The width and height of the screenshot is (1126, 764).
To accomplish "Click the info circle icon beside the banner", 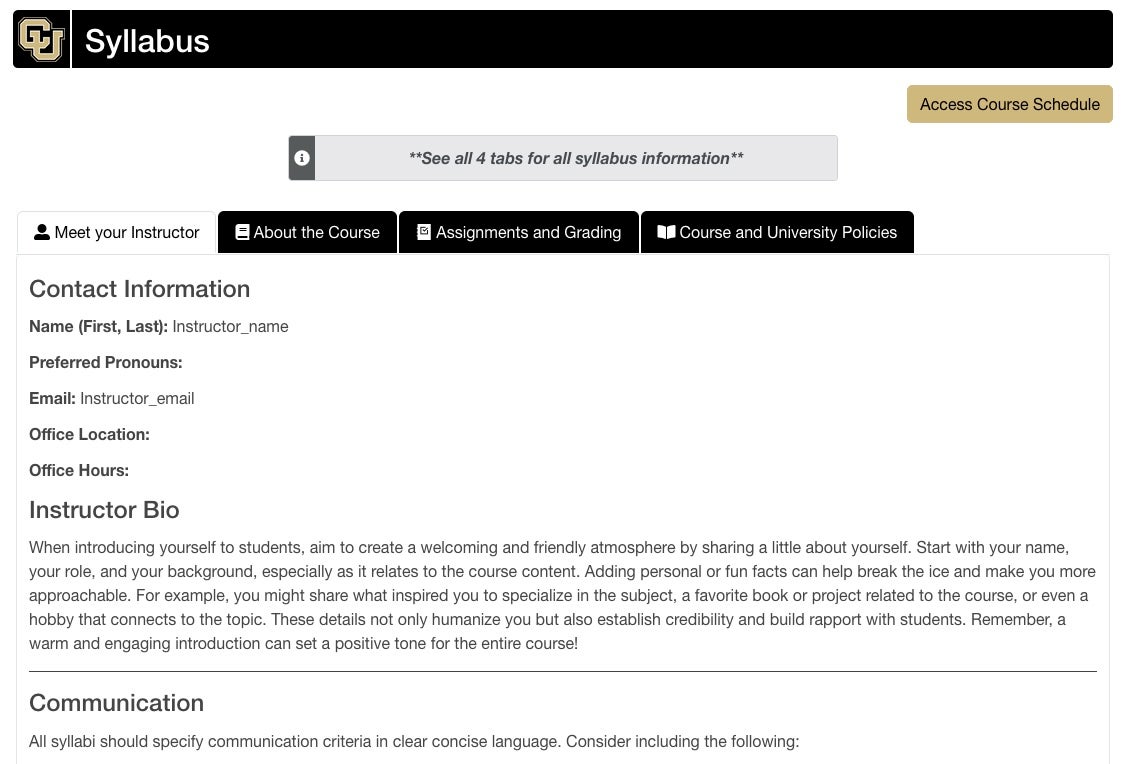I will coord(301,158).
